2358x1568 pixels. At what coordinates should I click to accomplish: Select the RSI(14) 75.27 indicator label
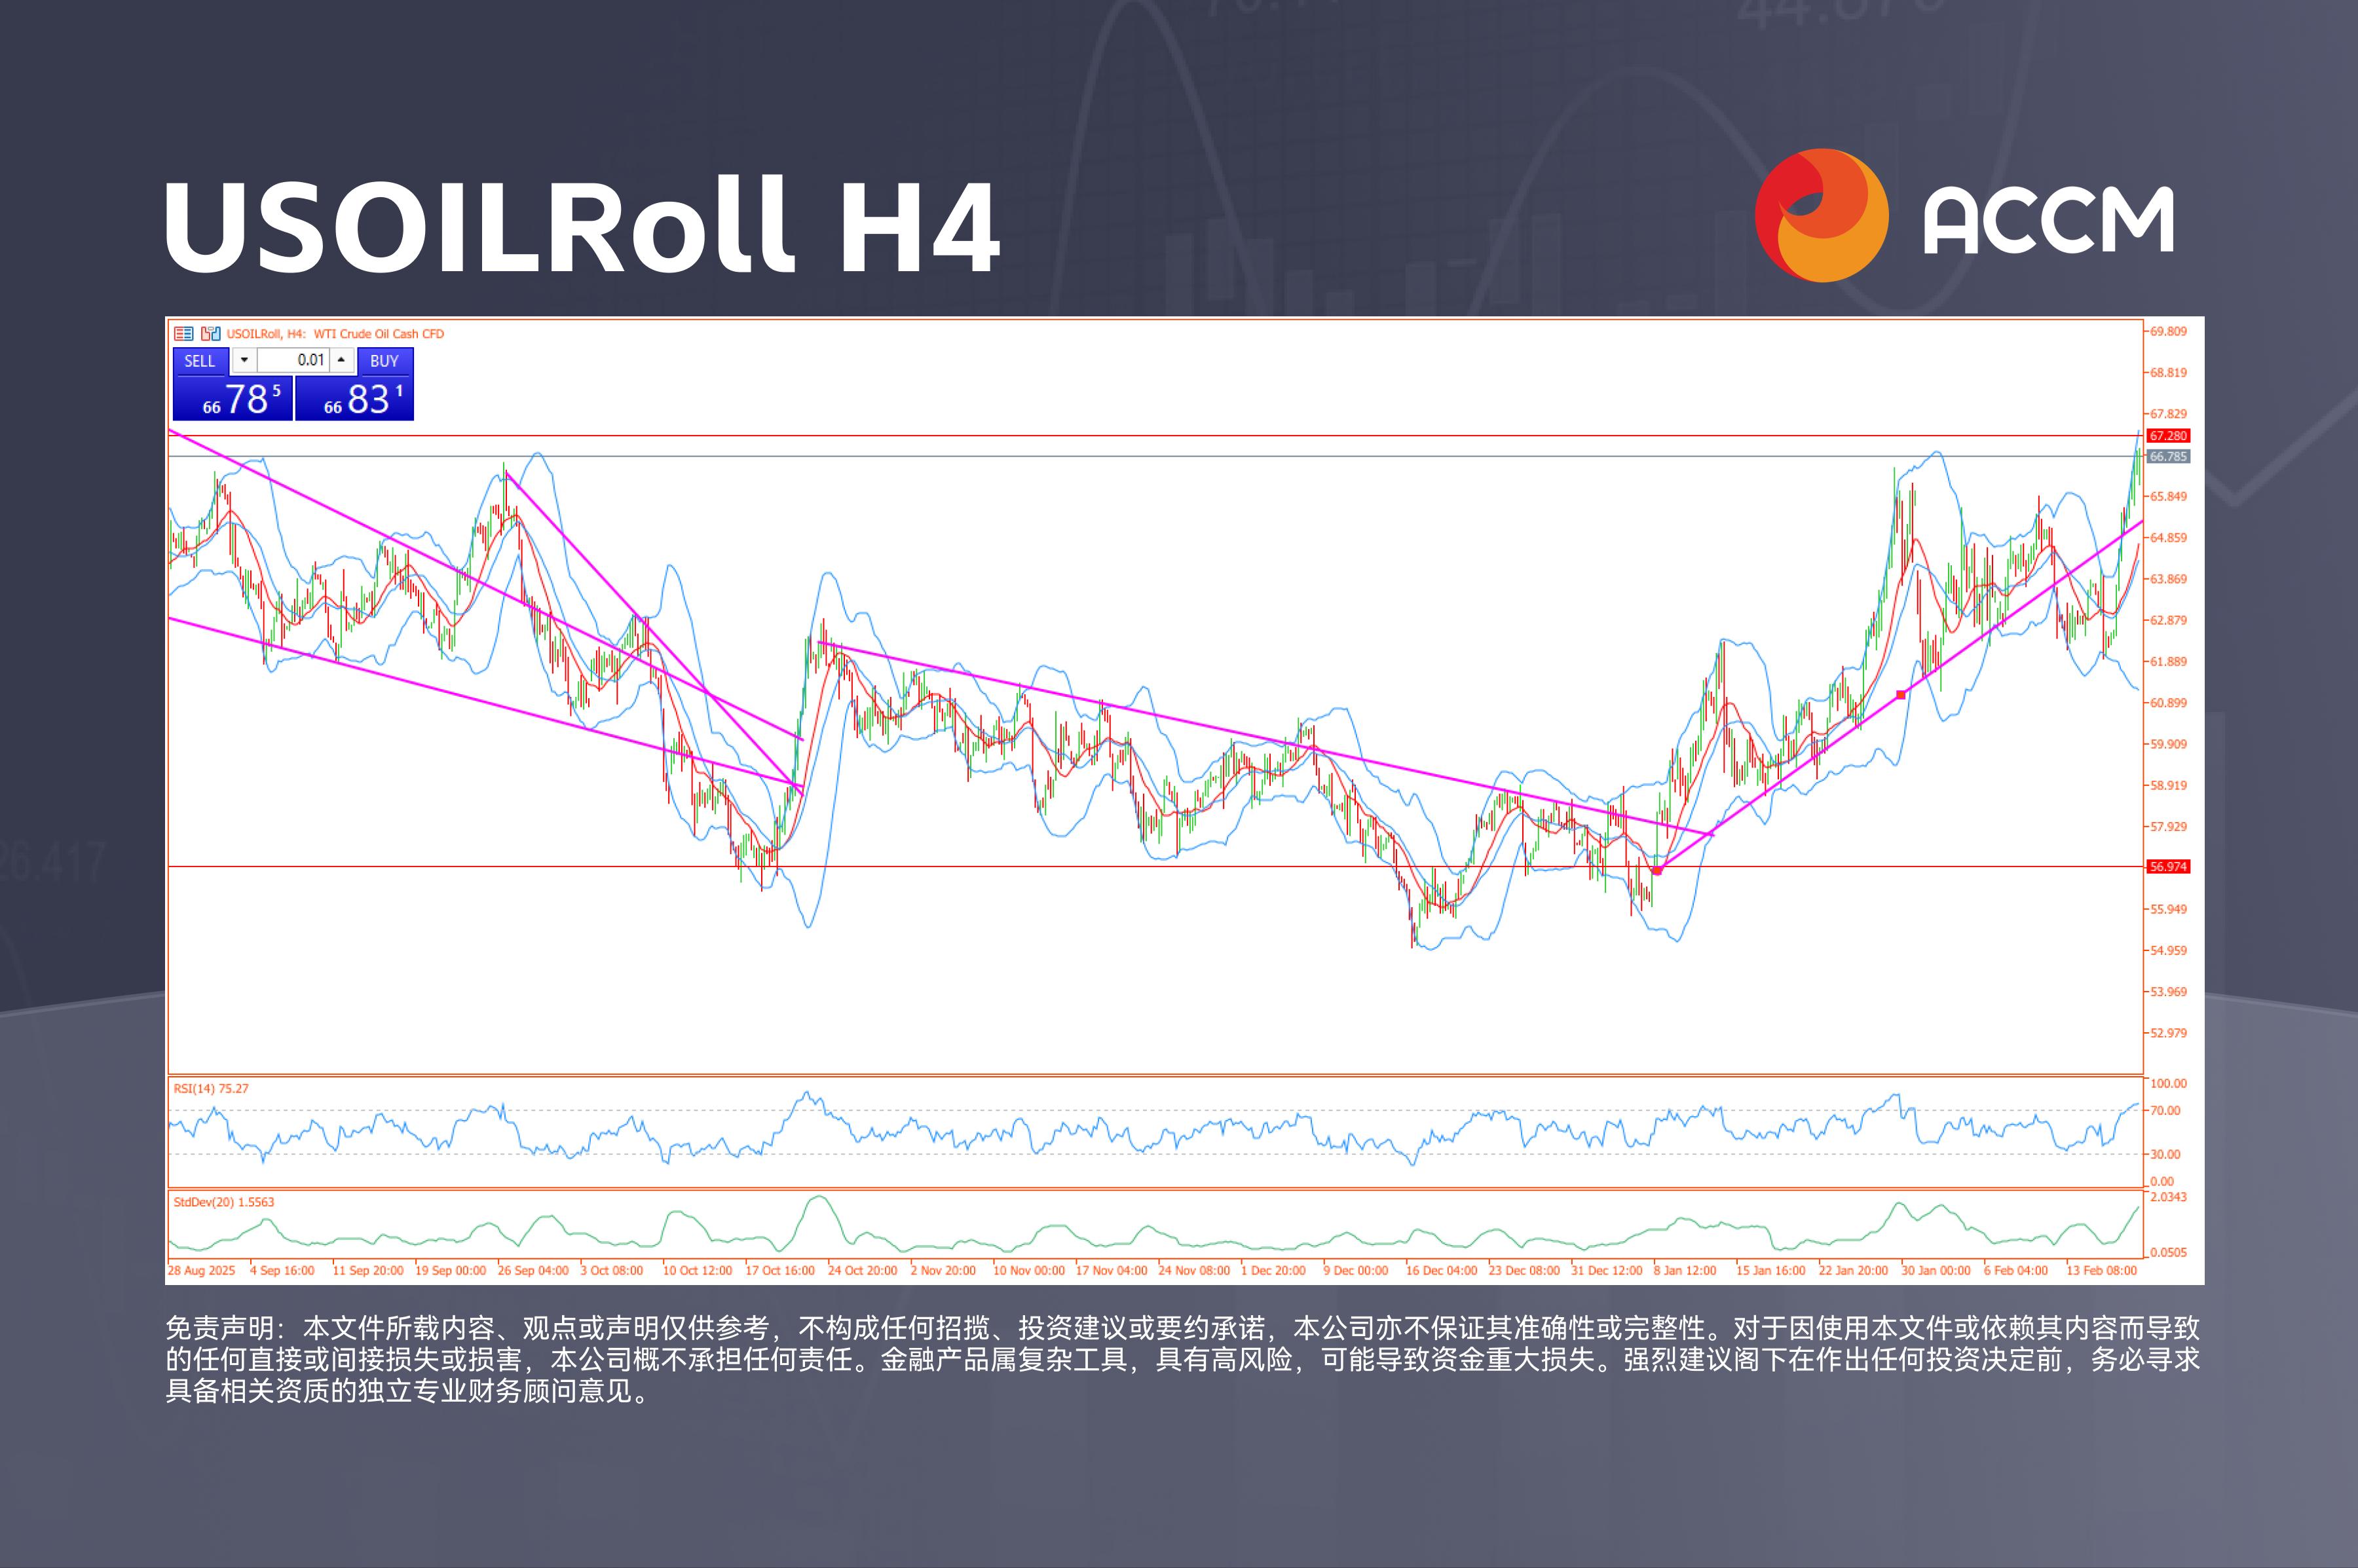211,1088
